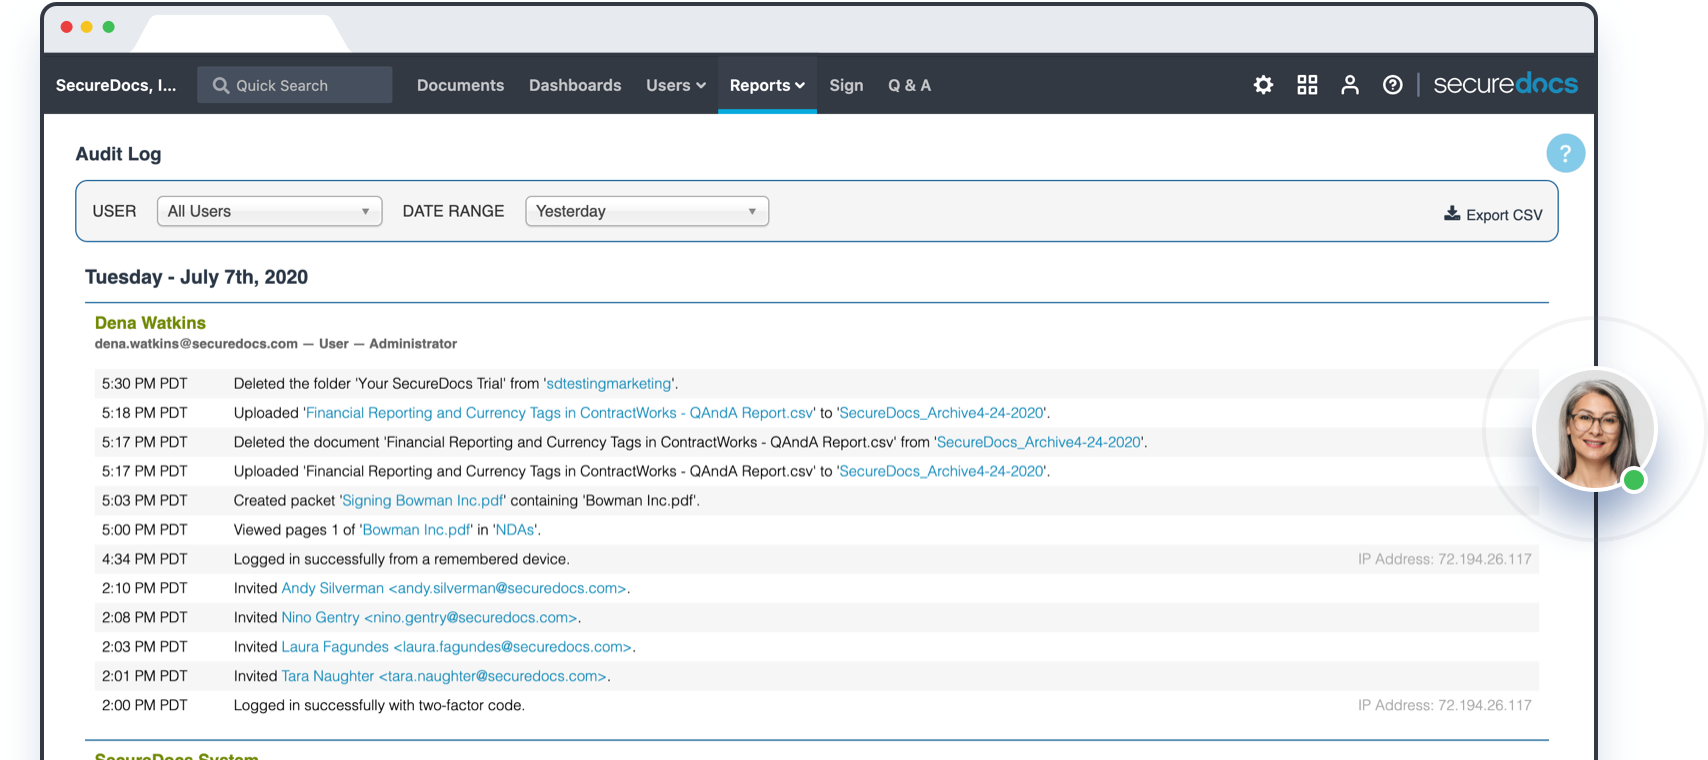Open the 'Bowman Inc.pdf' link in 5:00 PM row

(416, 530)
